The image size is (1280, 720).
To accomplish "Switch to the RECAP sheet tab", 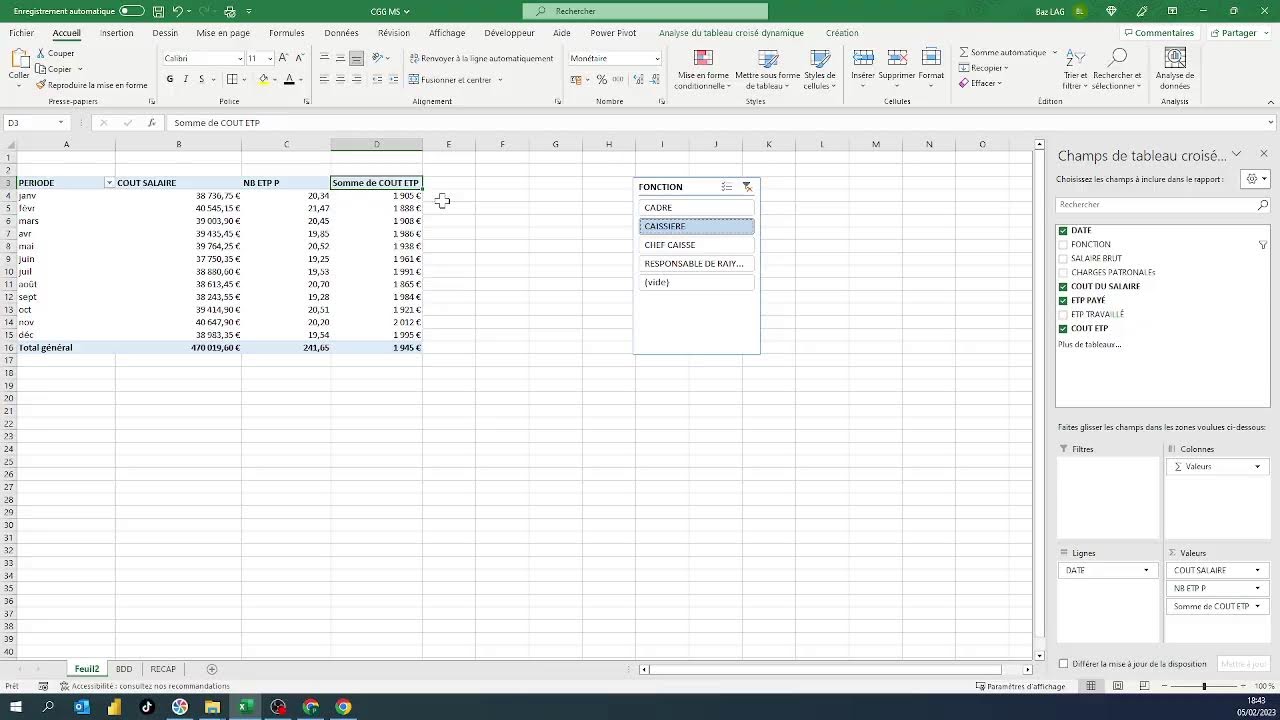I will point(163,669).
